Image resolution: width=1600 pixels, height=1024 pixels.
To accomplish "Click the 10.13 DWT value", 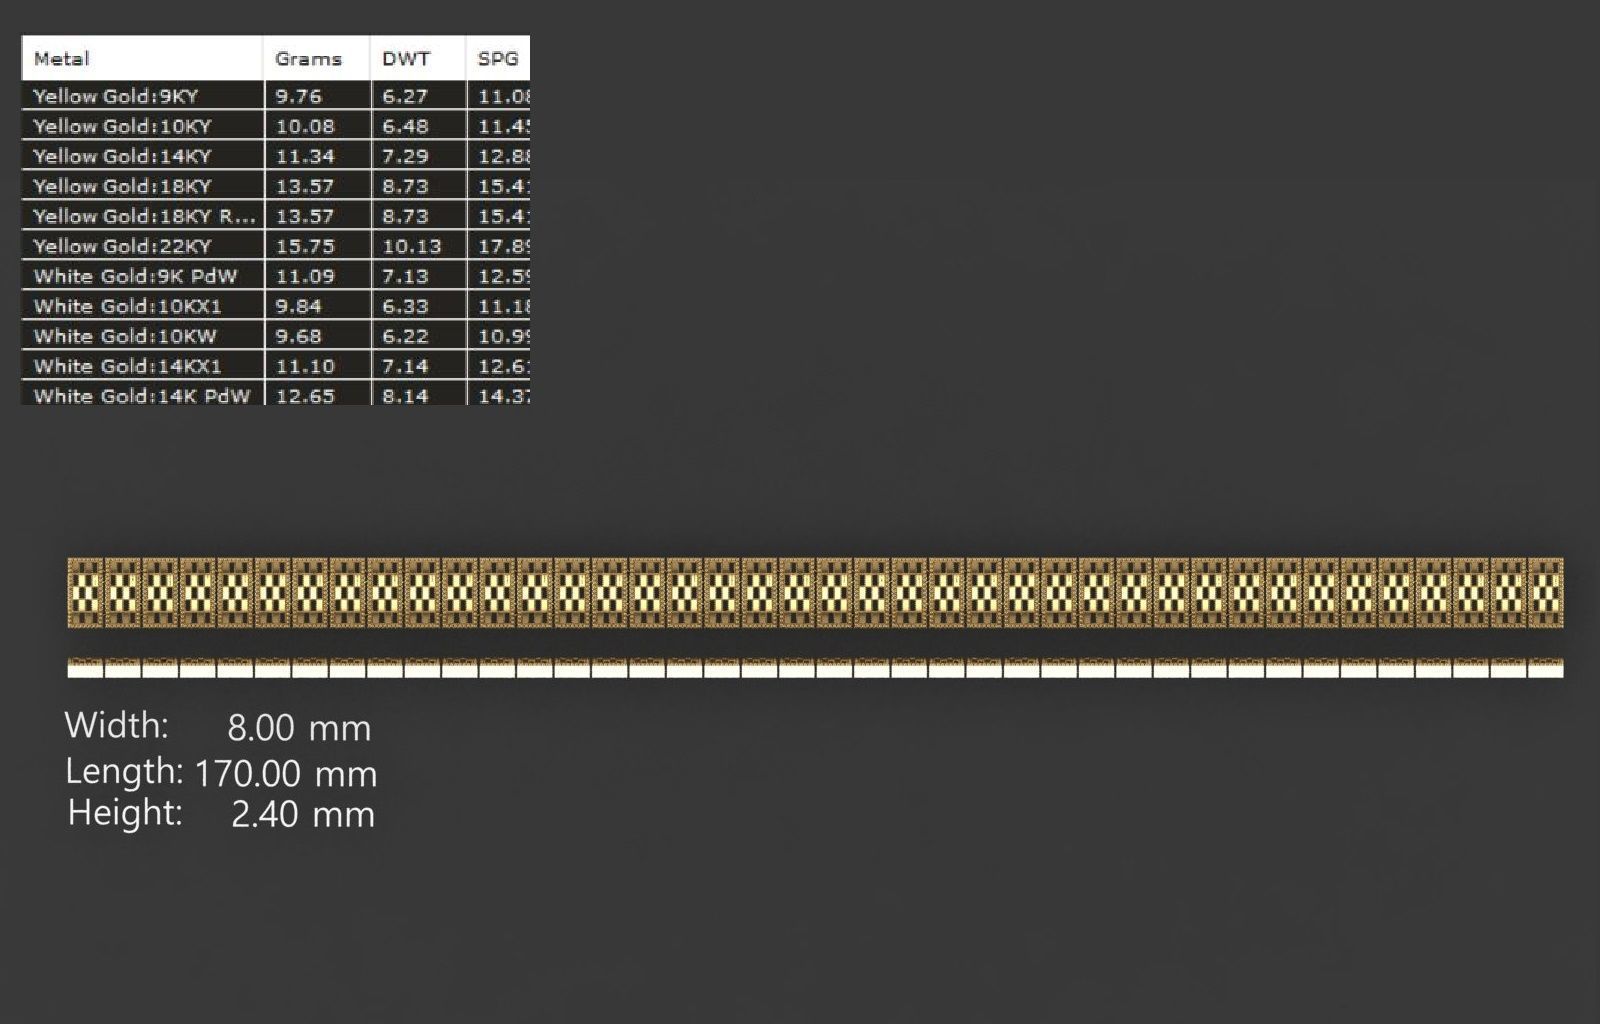I will point(411,246).
